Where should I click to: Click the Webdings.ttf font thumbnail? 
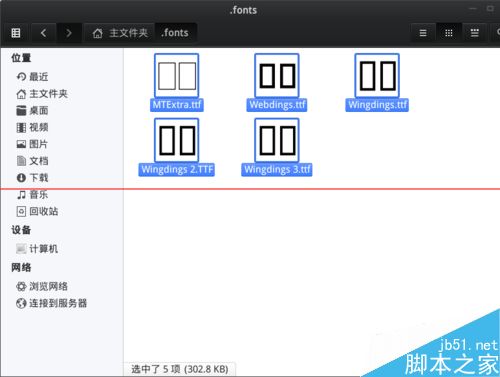277,76
